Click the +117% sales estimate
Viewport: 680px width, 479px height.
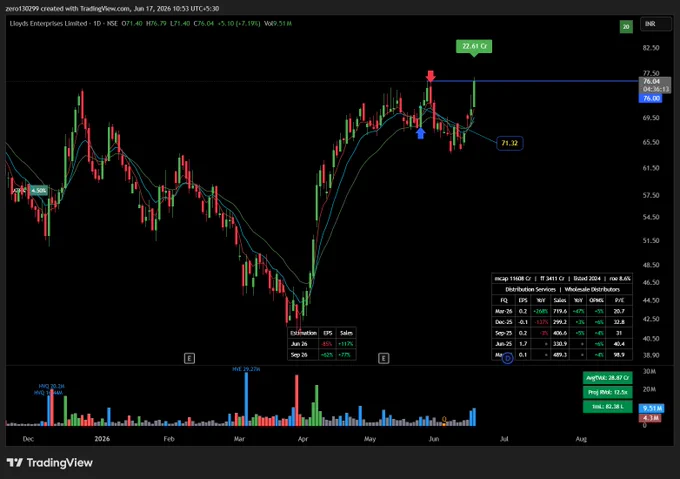pyautogui.click(x=346, y=344)
